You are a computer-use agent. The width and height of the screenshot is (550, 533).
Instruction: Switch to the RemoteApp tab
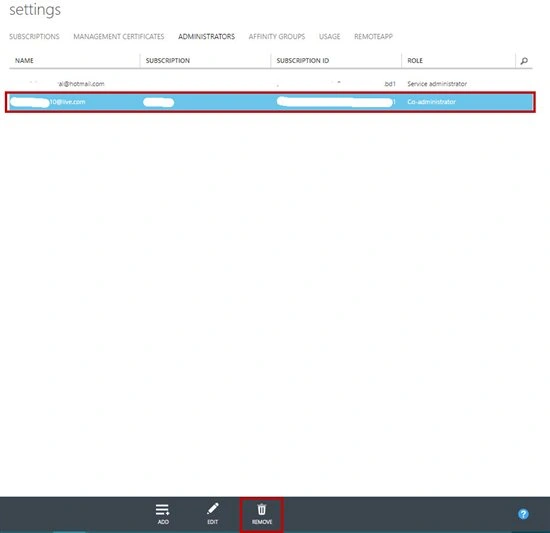click(x=373, y=36)
